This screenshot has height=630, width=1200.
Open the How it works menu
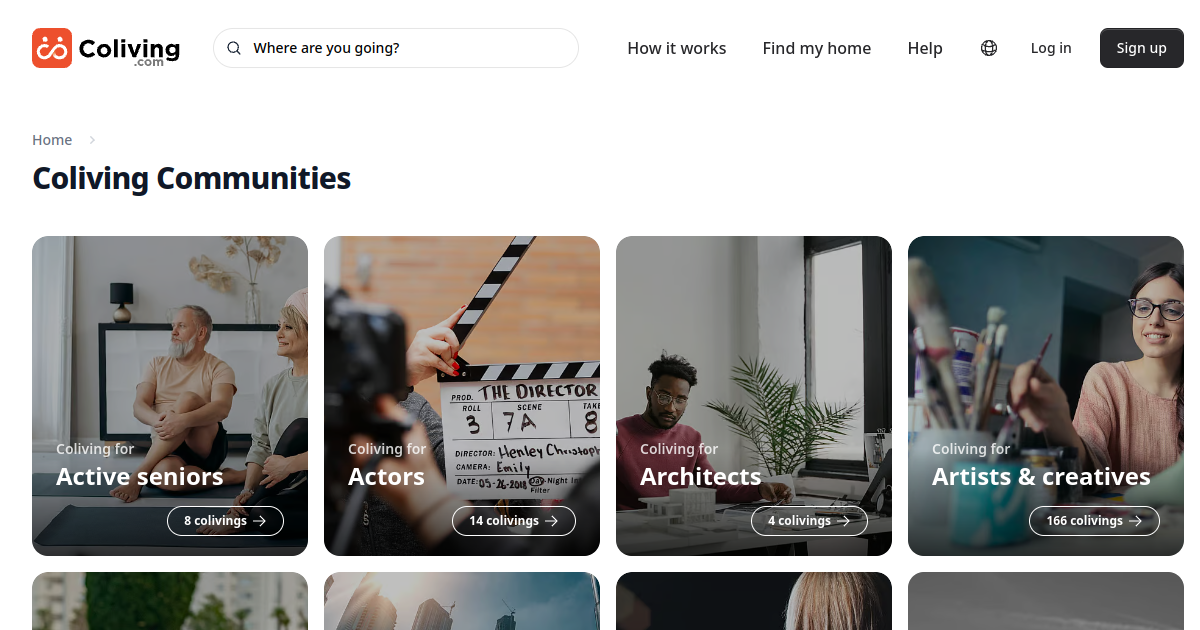tap(677, 48)
